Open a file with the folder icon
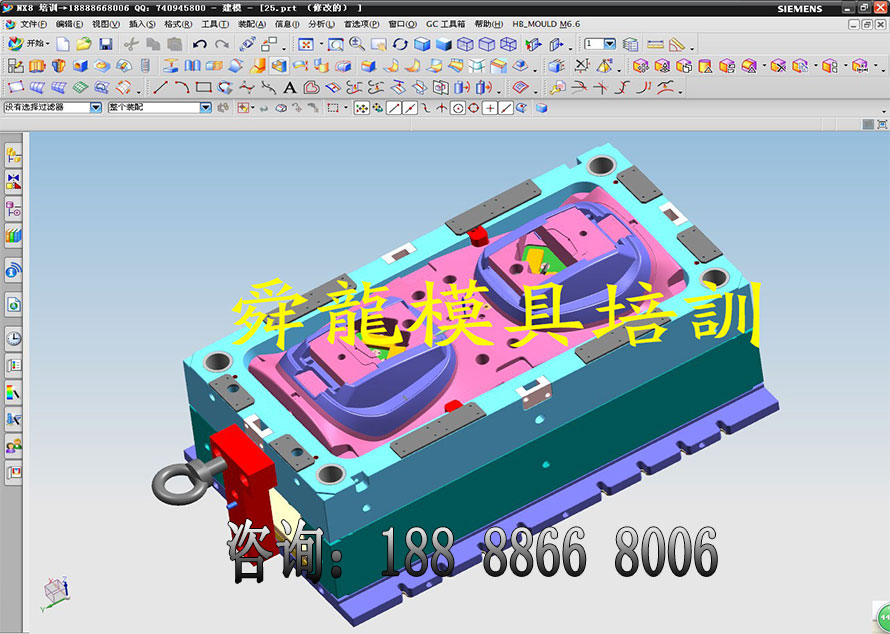The image size is (890, 634). coord(84,44)
